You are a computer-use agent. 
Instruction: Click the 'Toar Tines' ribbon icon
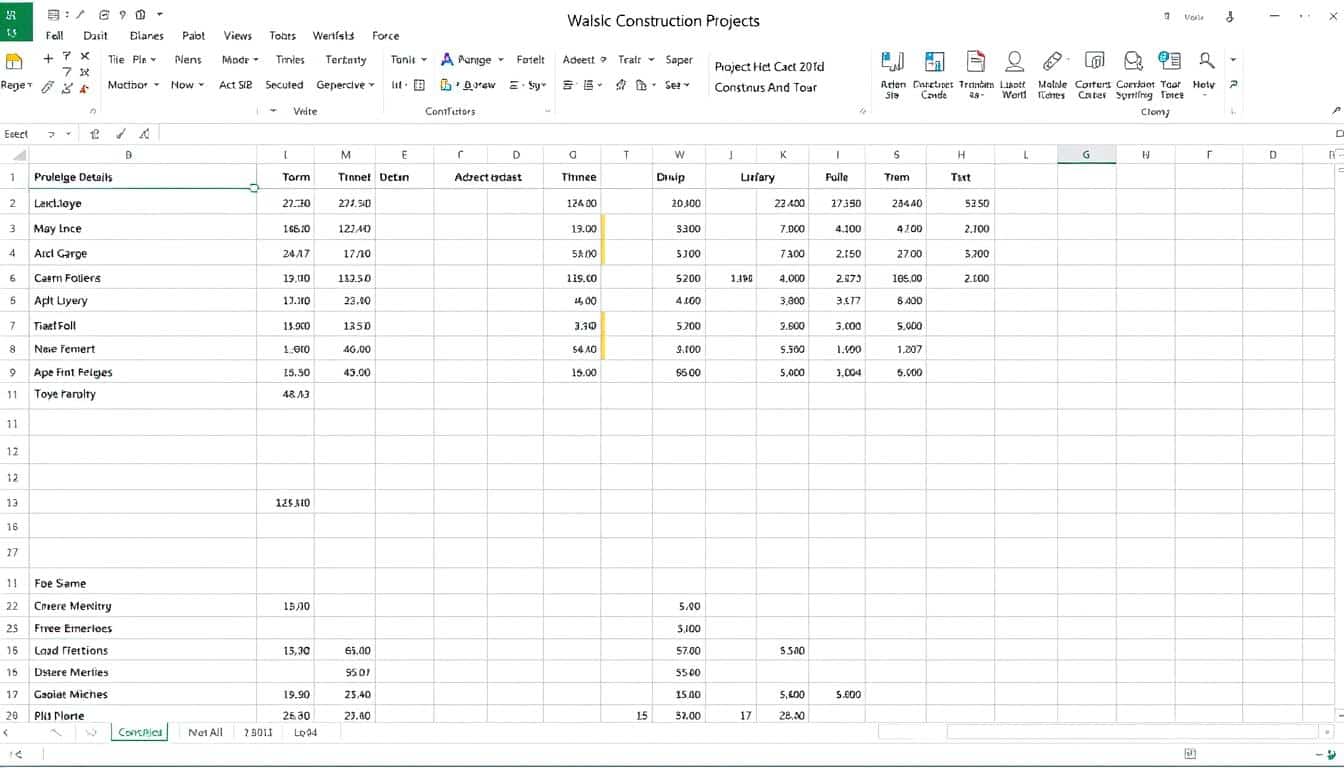(1169, 63)
